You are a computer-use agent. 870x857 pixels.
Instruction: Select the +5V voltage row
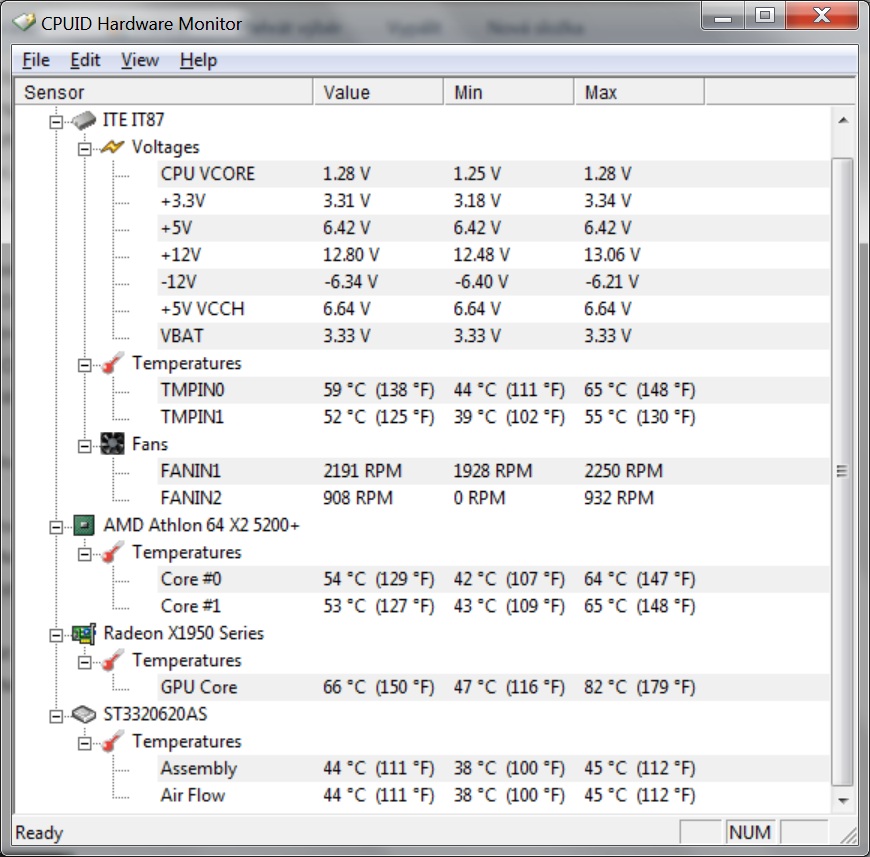click(493, 228)
